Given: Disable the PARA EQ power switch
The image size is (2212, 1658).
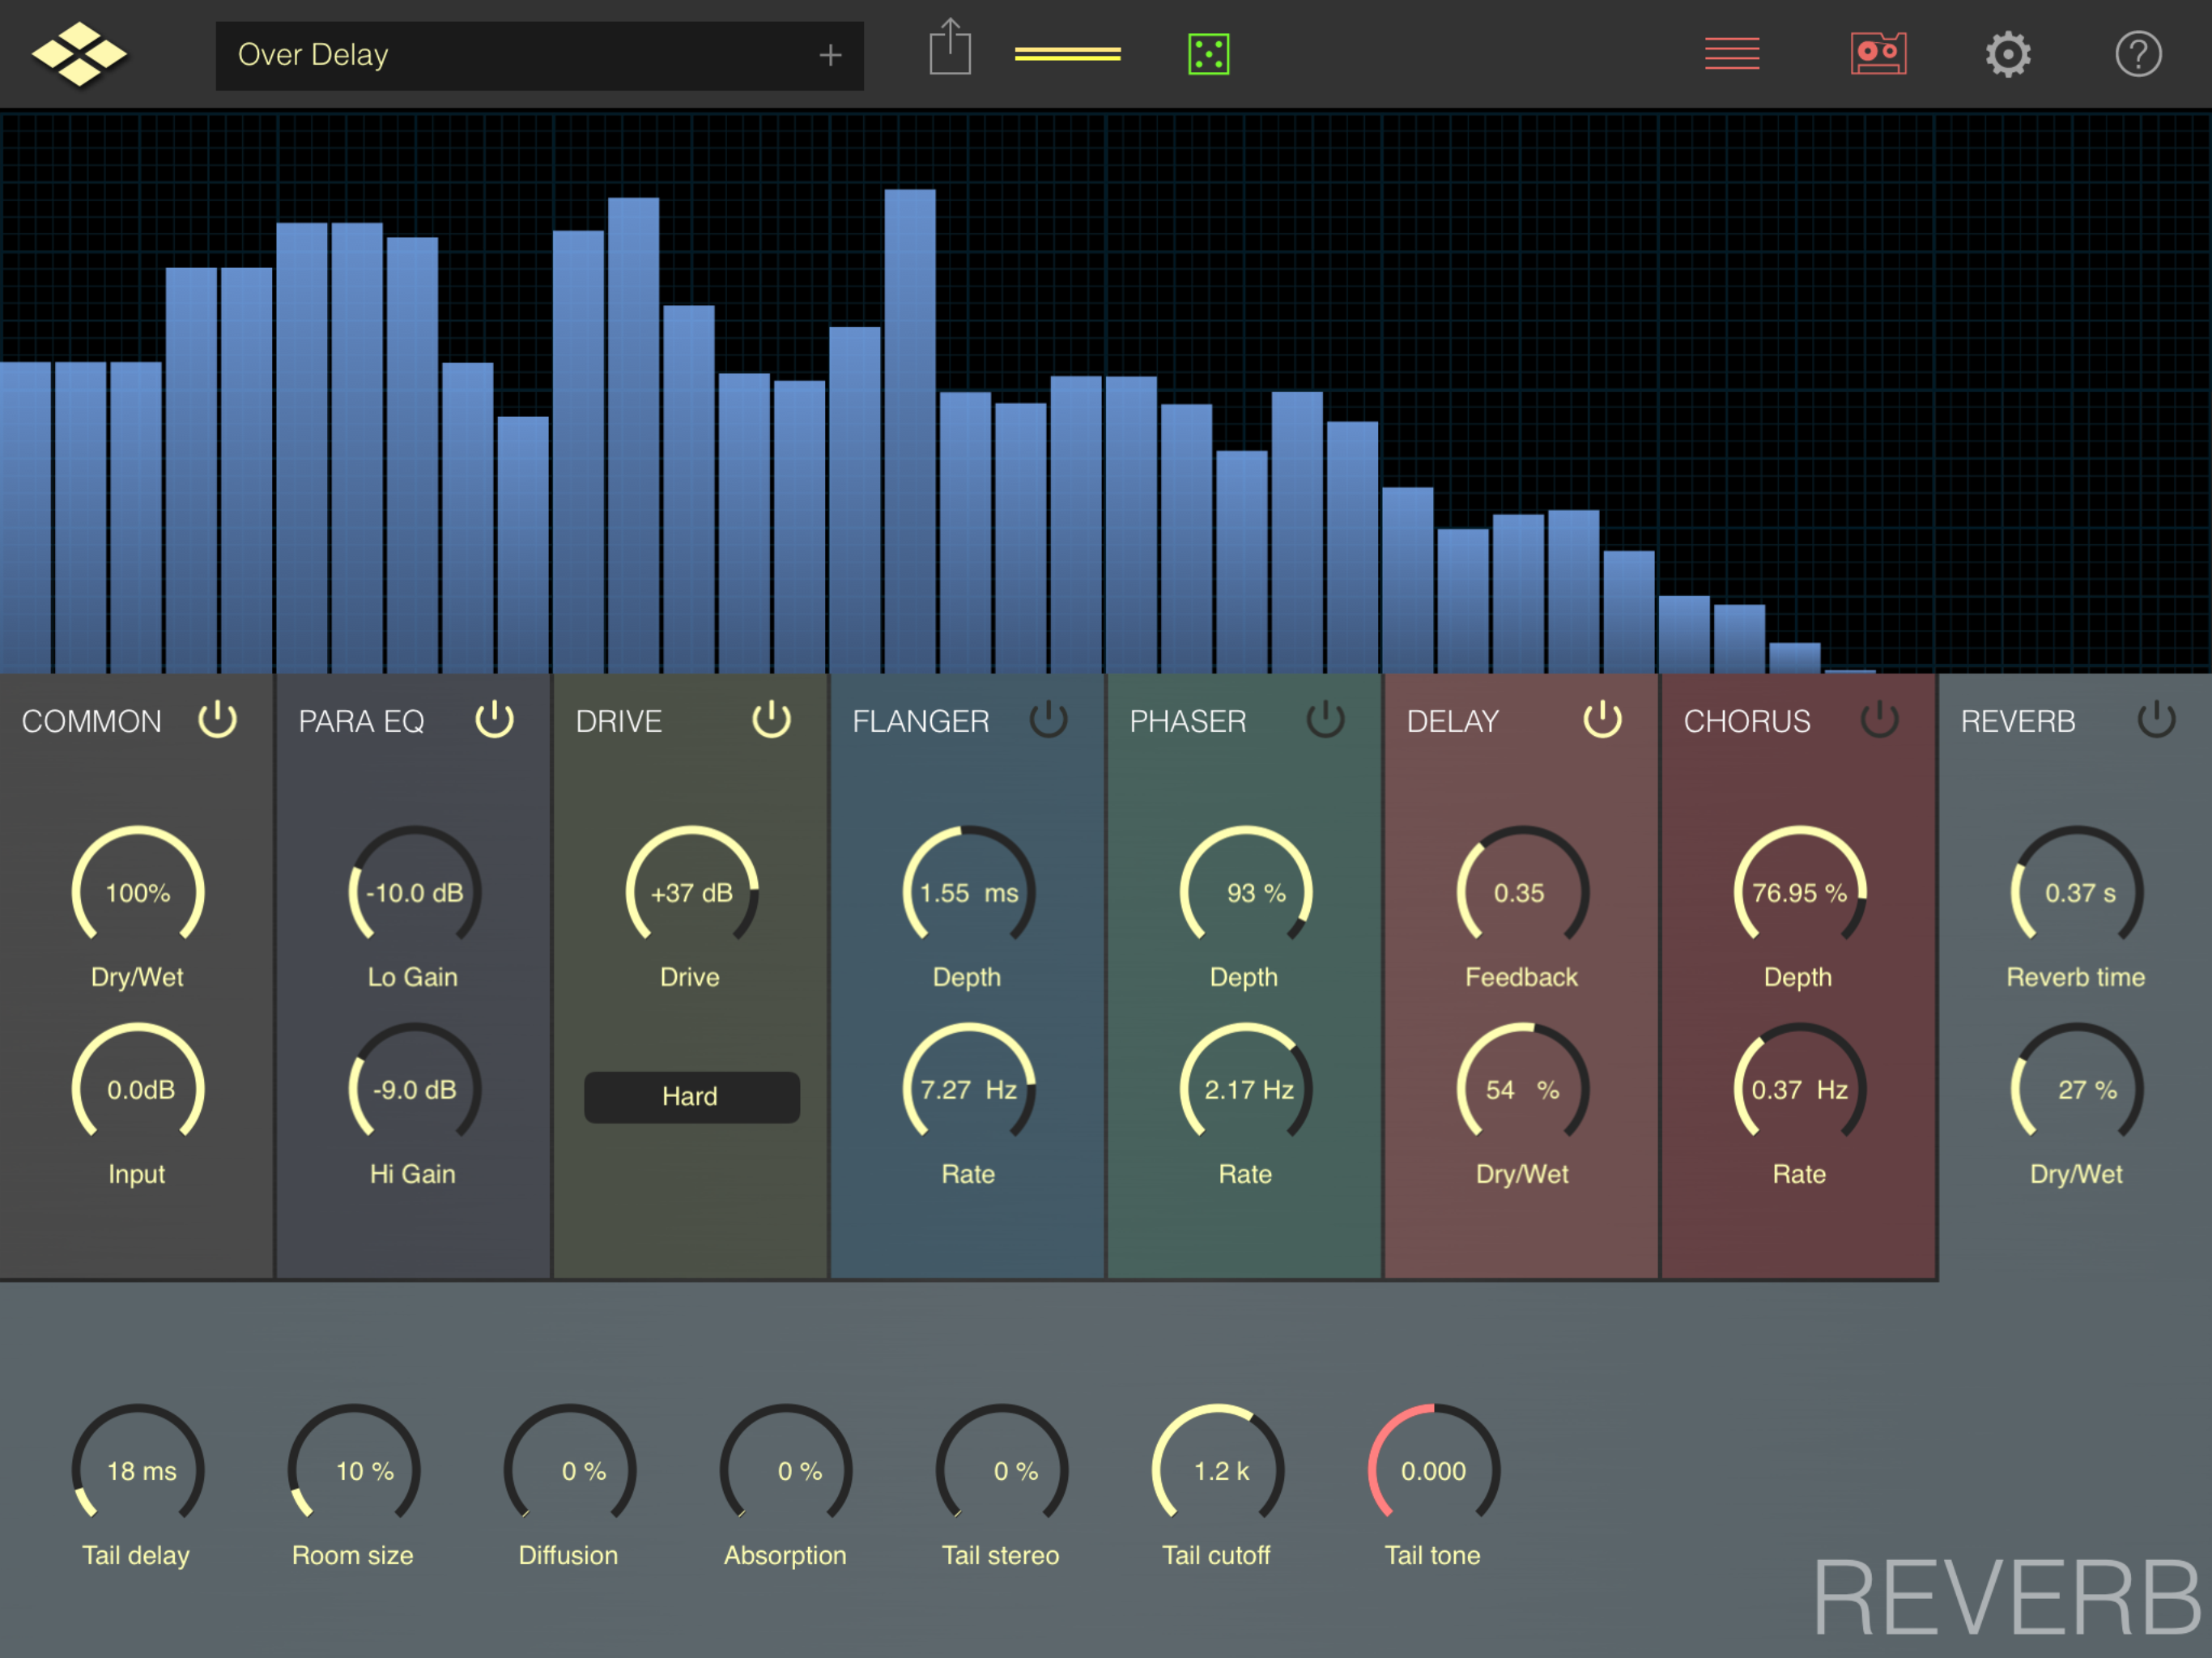Looking at the screenshot, I should [494, 720].
